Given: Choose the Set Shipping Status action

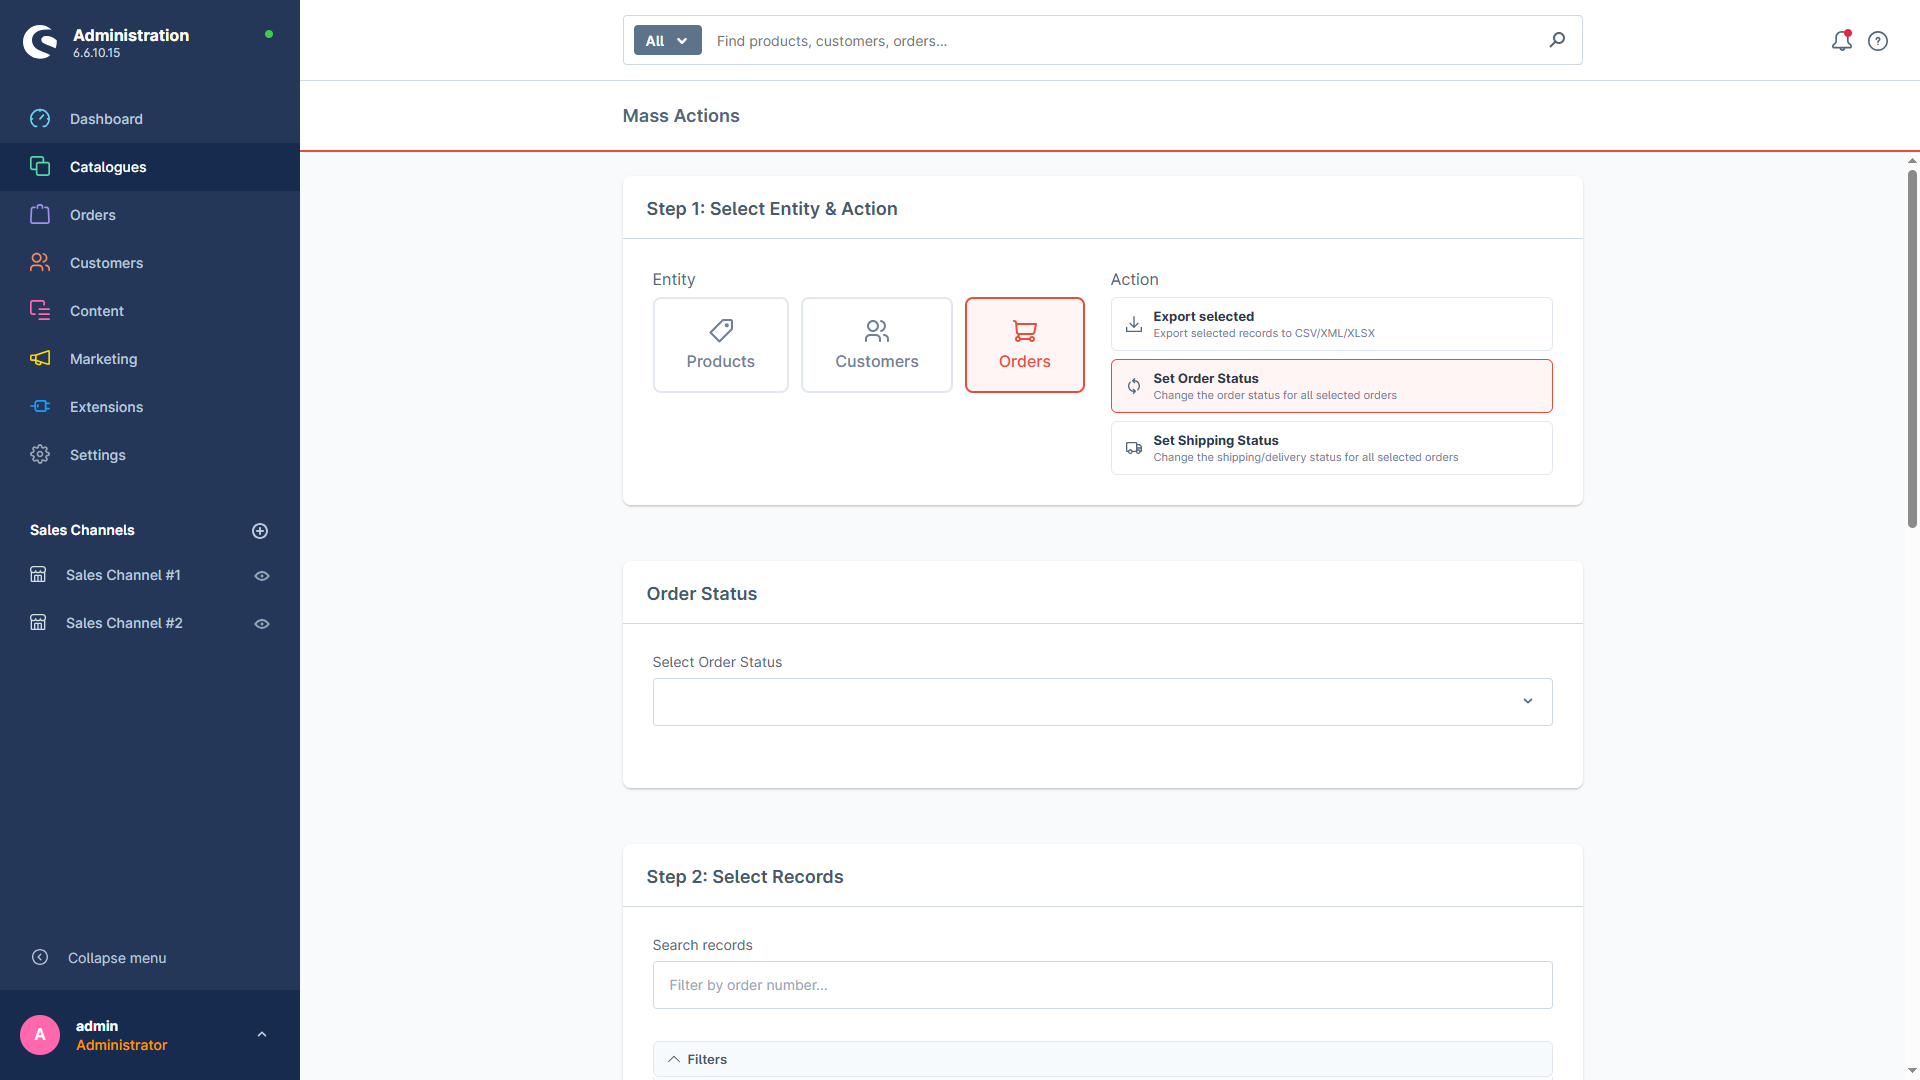Looking at the screenshot, I should (x=1331, y=448).
